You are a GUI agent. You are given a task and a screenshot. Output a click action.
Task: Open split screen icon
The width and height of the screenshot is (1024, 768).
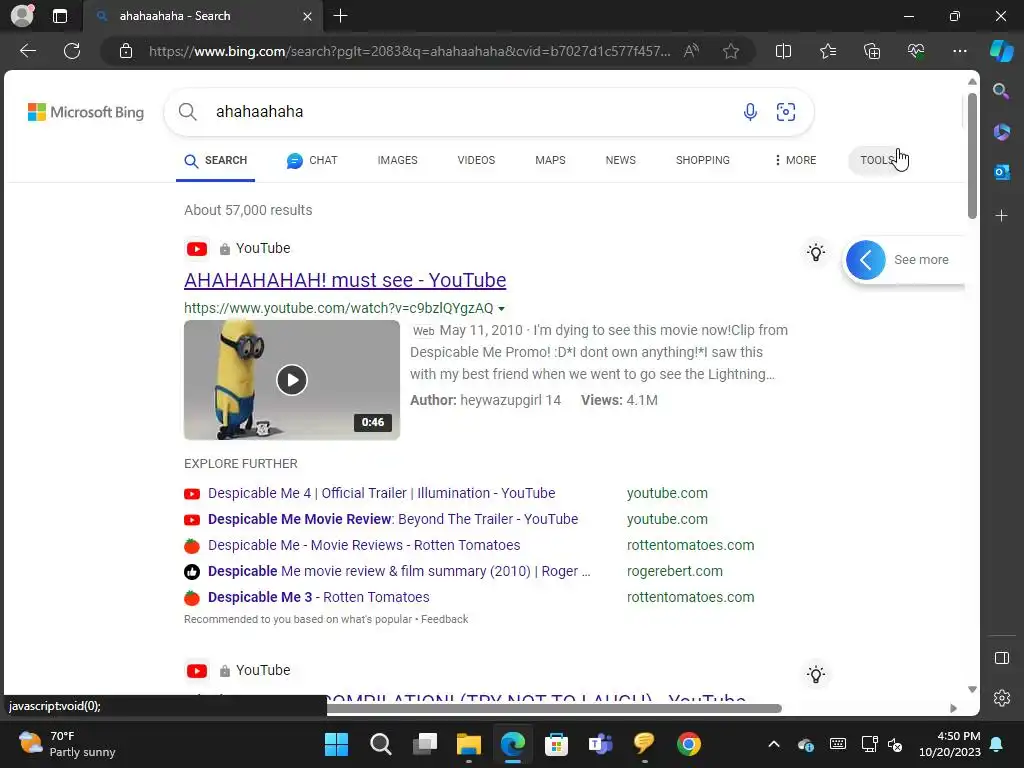[783, 51]
